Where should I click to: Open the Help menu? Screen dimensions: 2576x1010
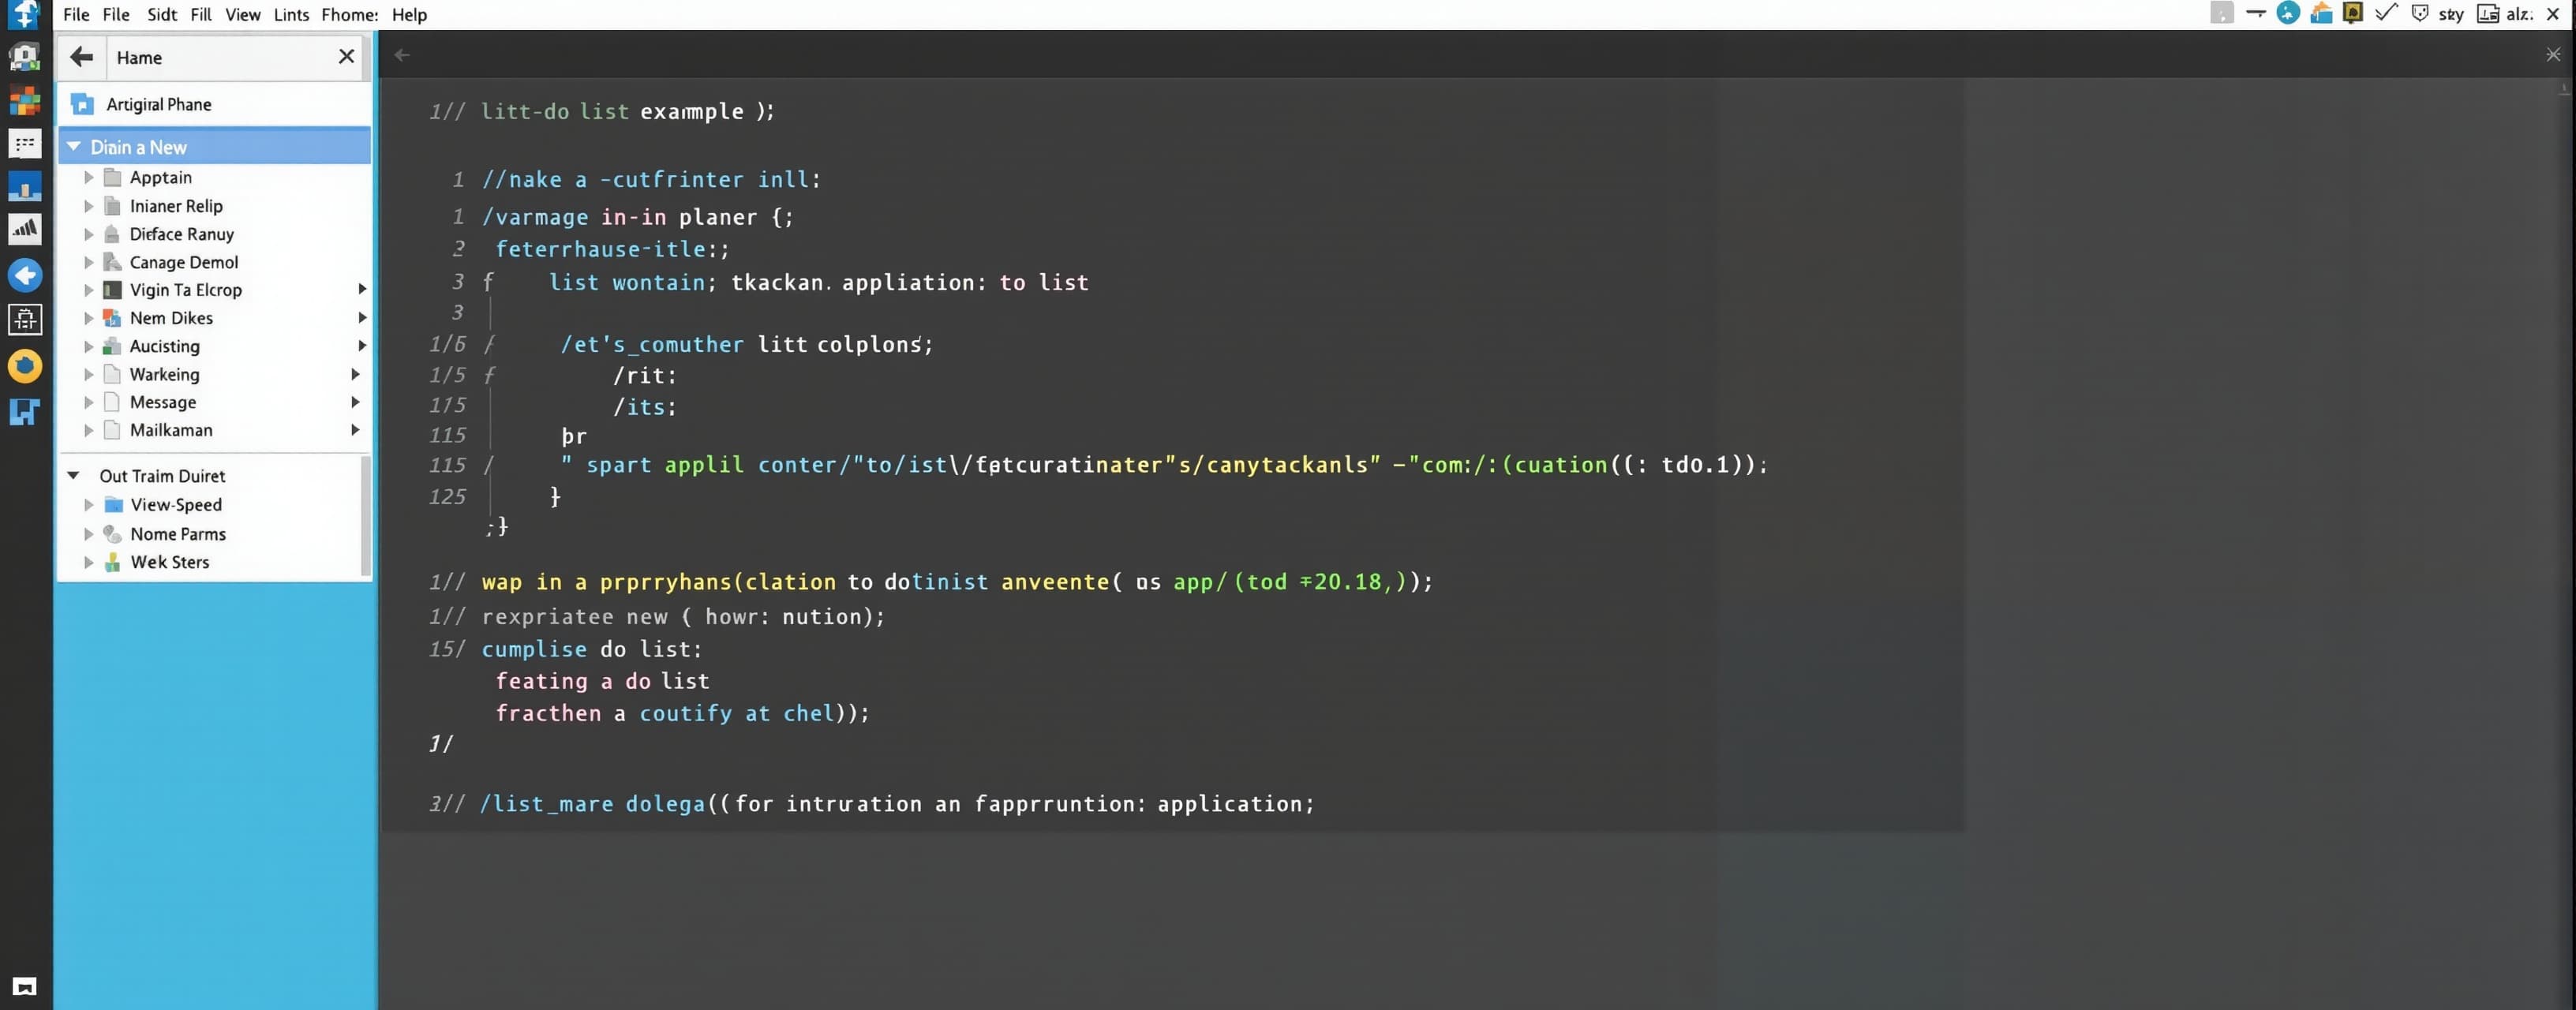click(x=409, y=14)
